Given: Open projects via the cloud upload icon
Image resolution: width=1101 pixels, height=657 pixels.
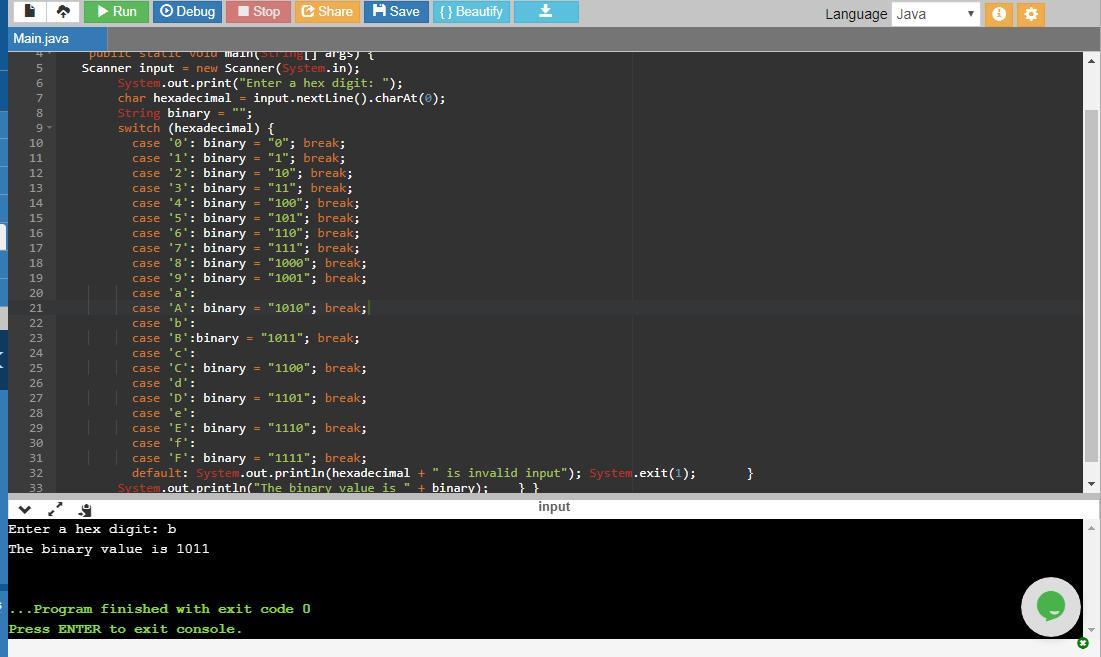Looking at the screenshot, I should point(62,11).
